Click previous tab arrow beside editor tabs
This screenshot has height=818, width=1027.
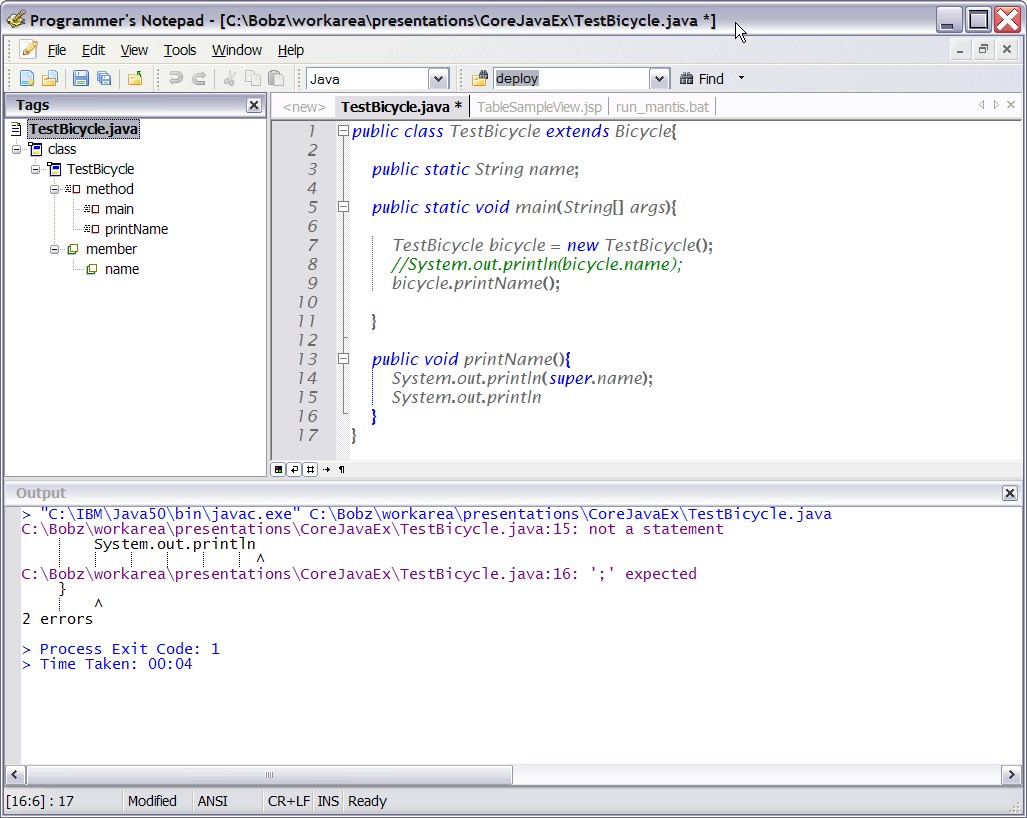(x=981, y=105)
